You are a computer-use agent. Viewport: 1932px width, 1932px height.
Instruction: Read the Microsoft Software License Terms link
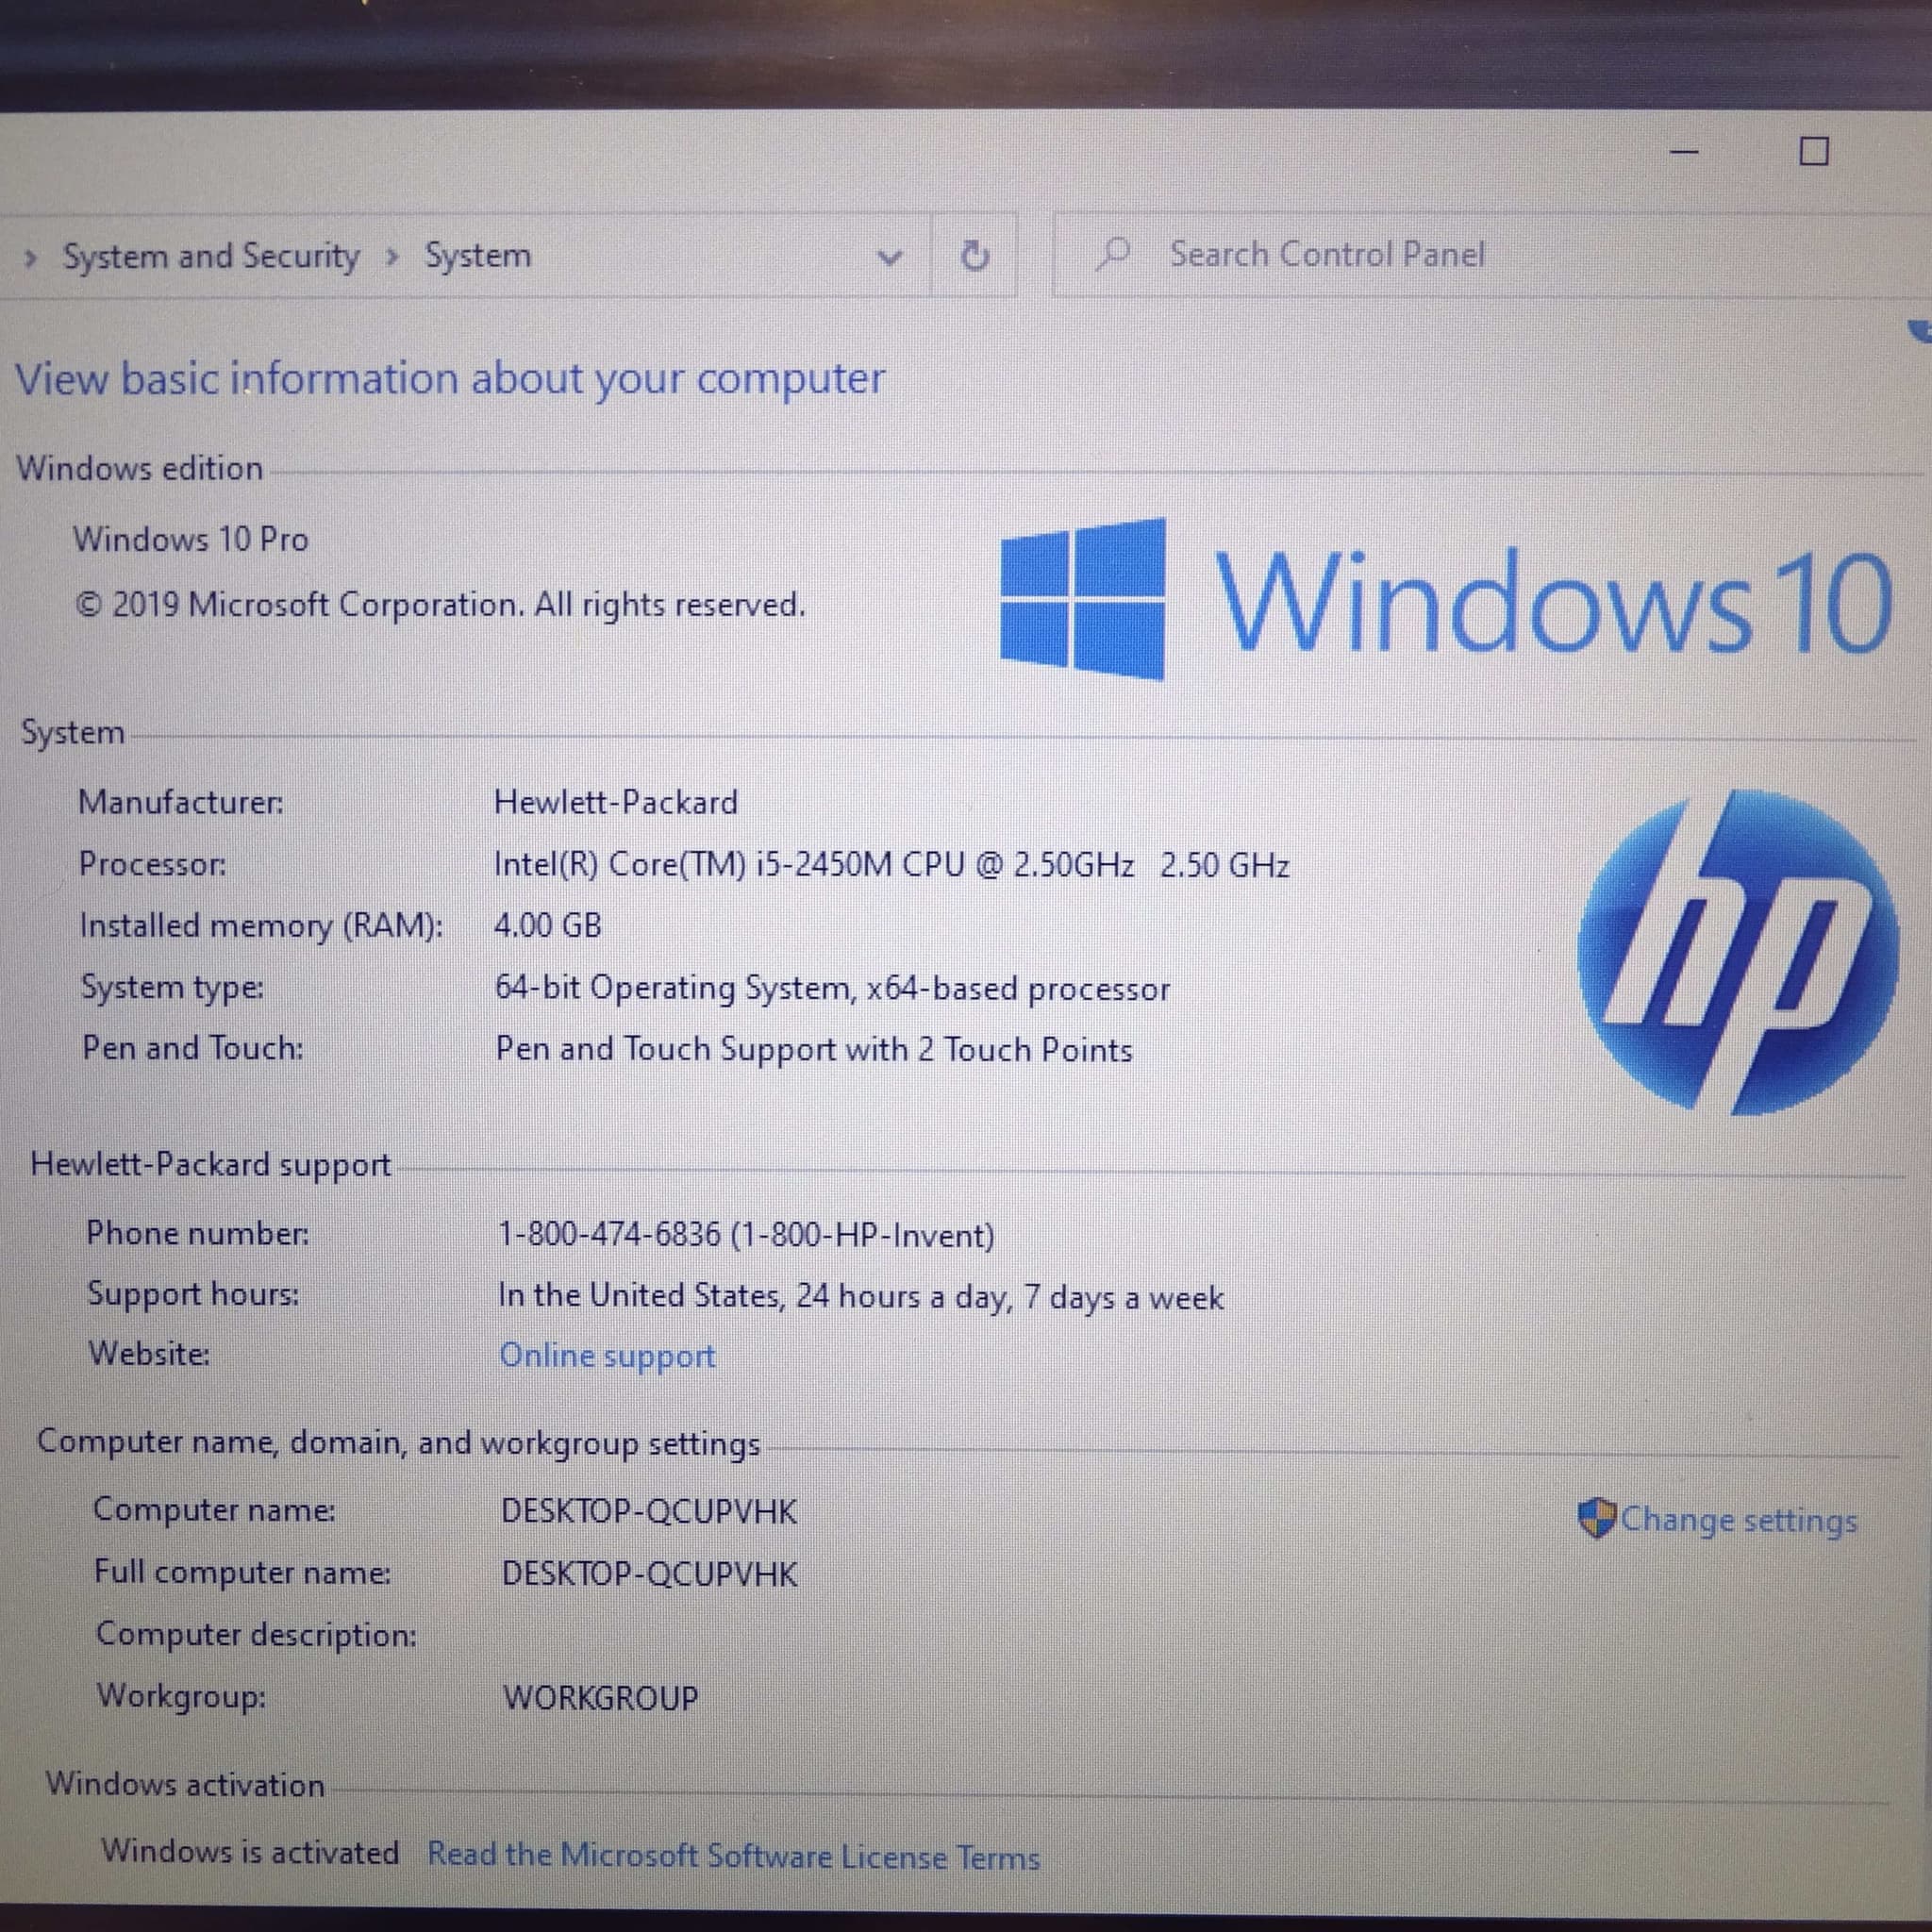pyautogui.click(x=734, y=1856)
